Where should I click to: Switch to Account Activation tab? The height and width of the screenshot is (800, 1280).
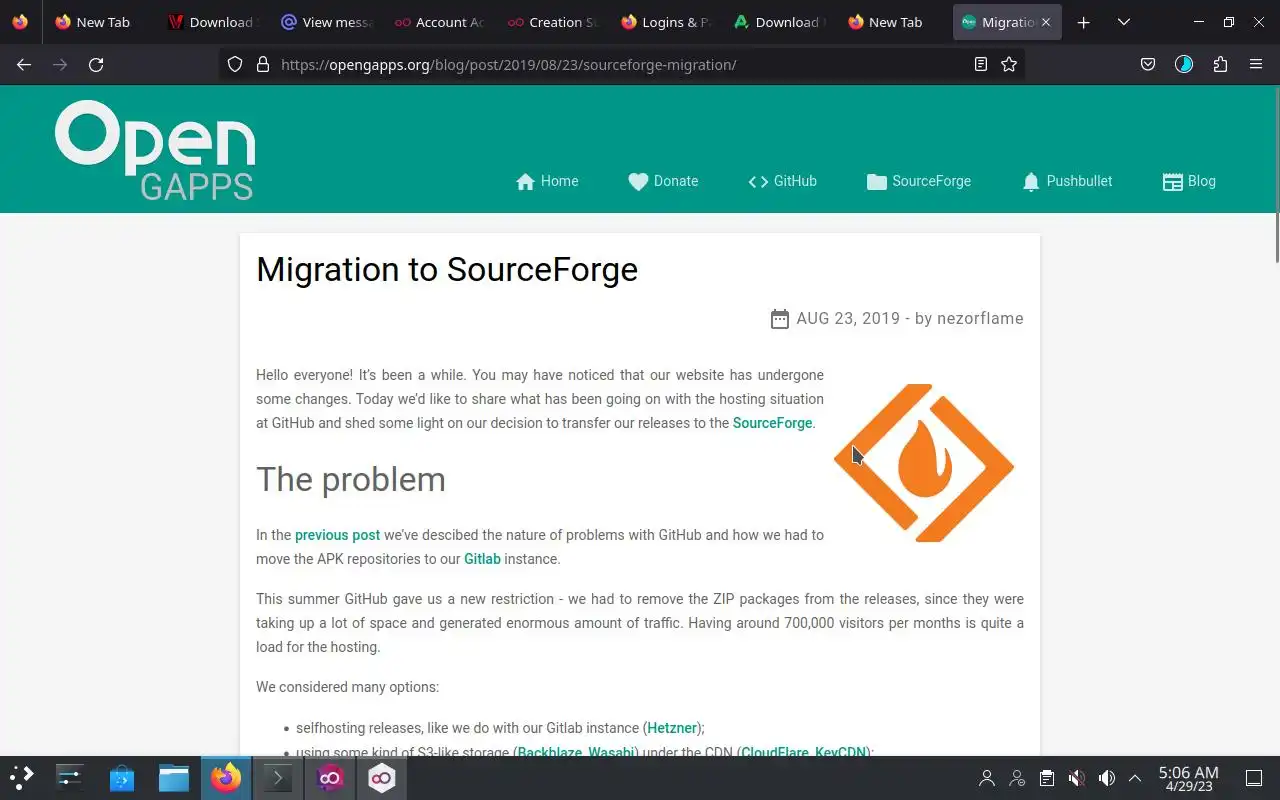pos(438,22)
